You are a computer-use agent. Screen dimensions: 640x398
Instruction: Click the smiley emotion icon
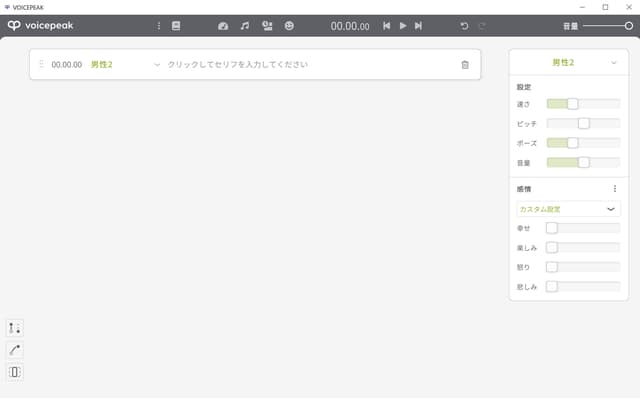point(289,26)
